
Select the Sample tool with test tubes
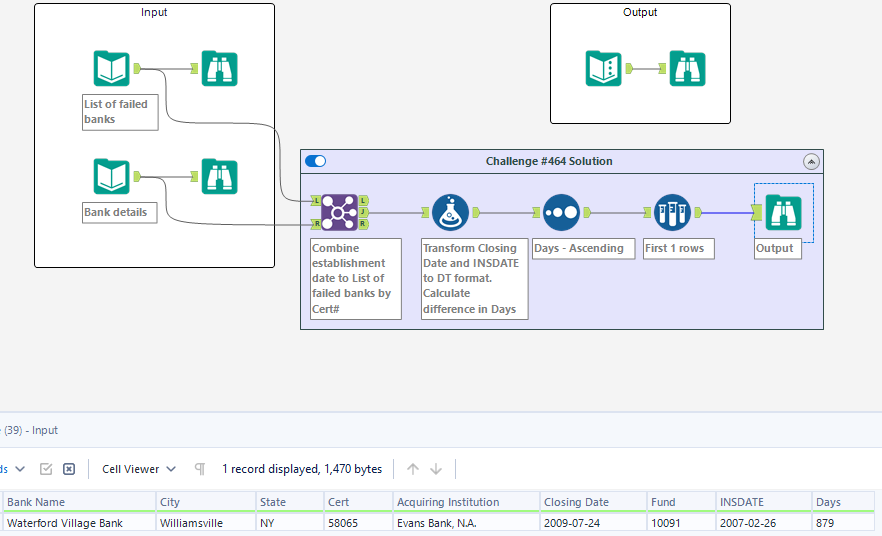[x=672, y=213]
